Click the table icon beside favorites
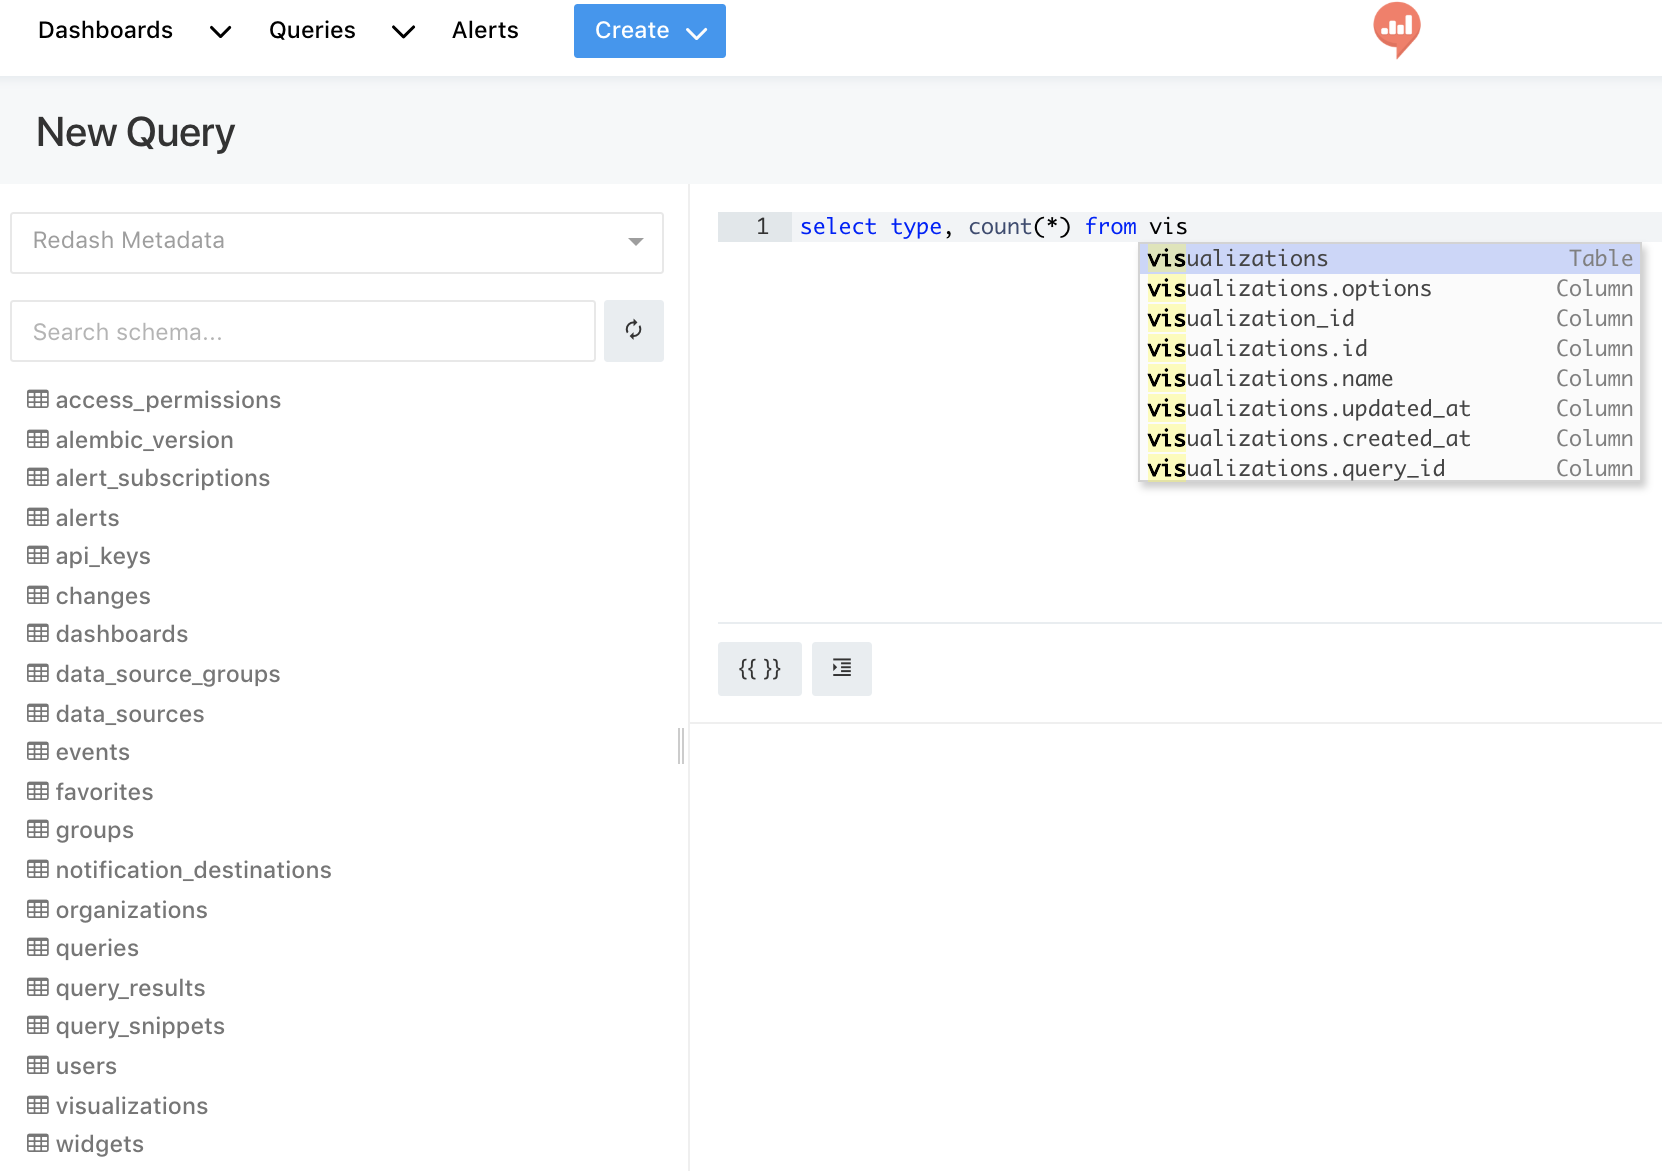Screen dimensions: 1662x1171 [38, 791]
